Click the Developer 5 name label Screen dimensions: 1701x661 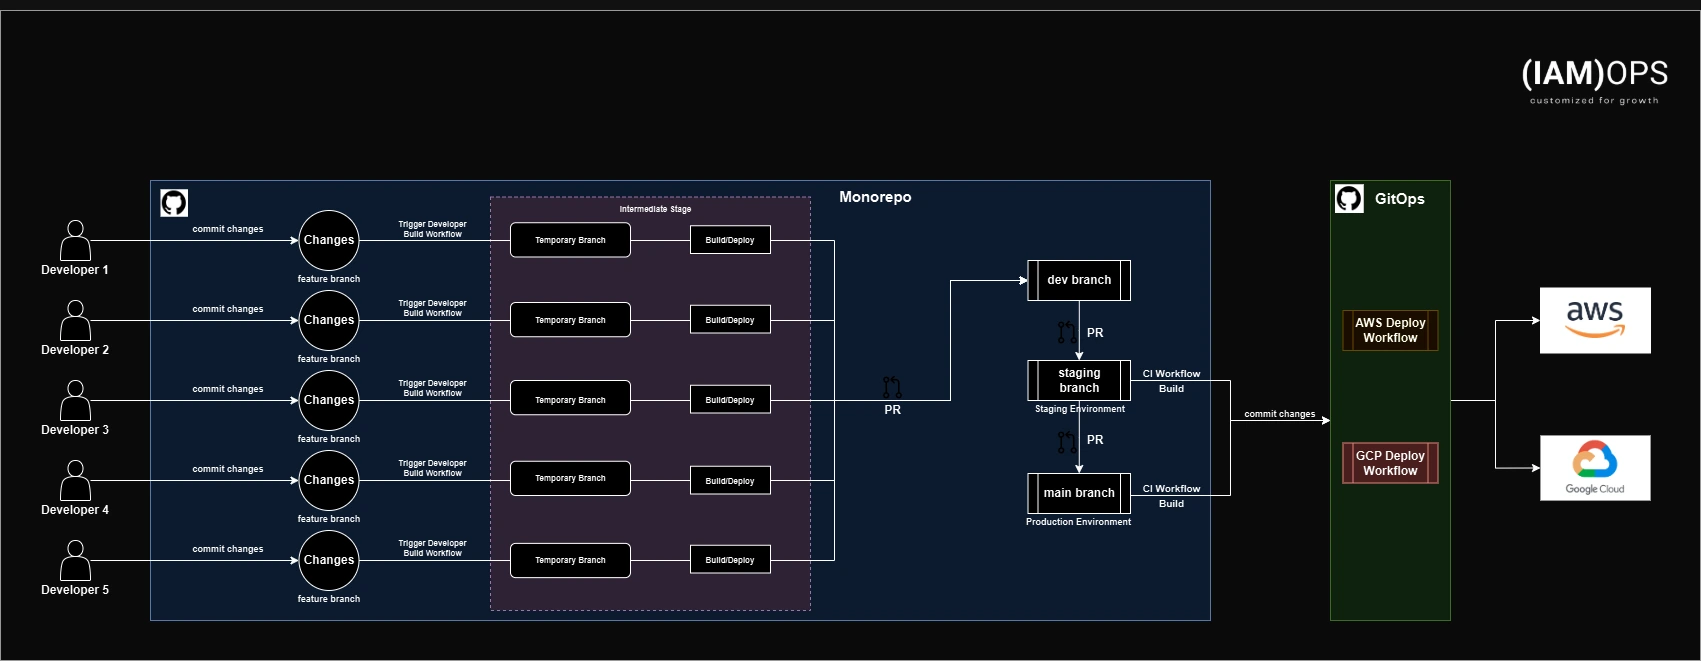[75, 590]
